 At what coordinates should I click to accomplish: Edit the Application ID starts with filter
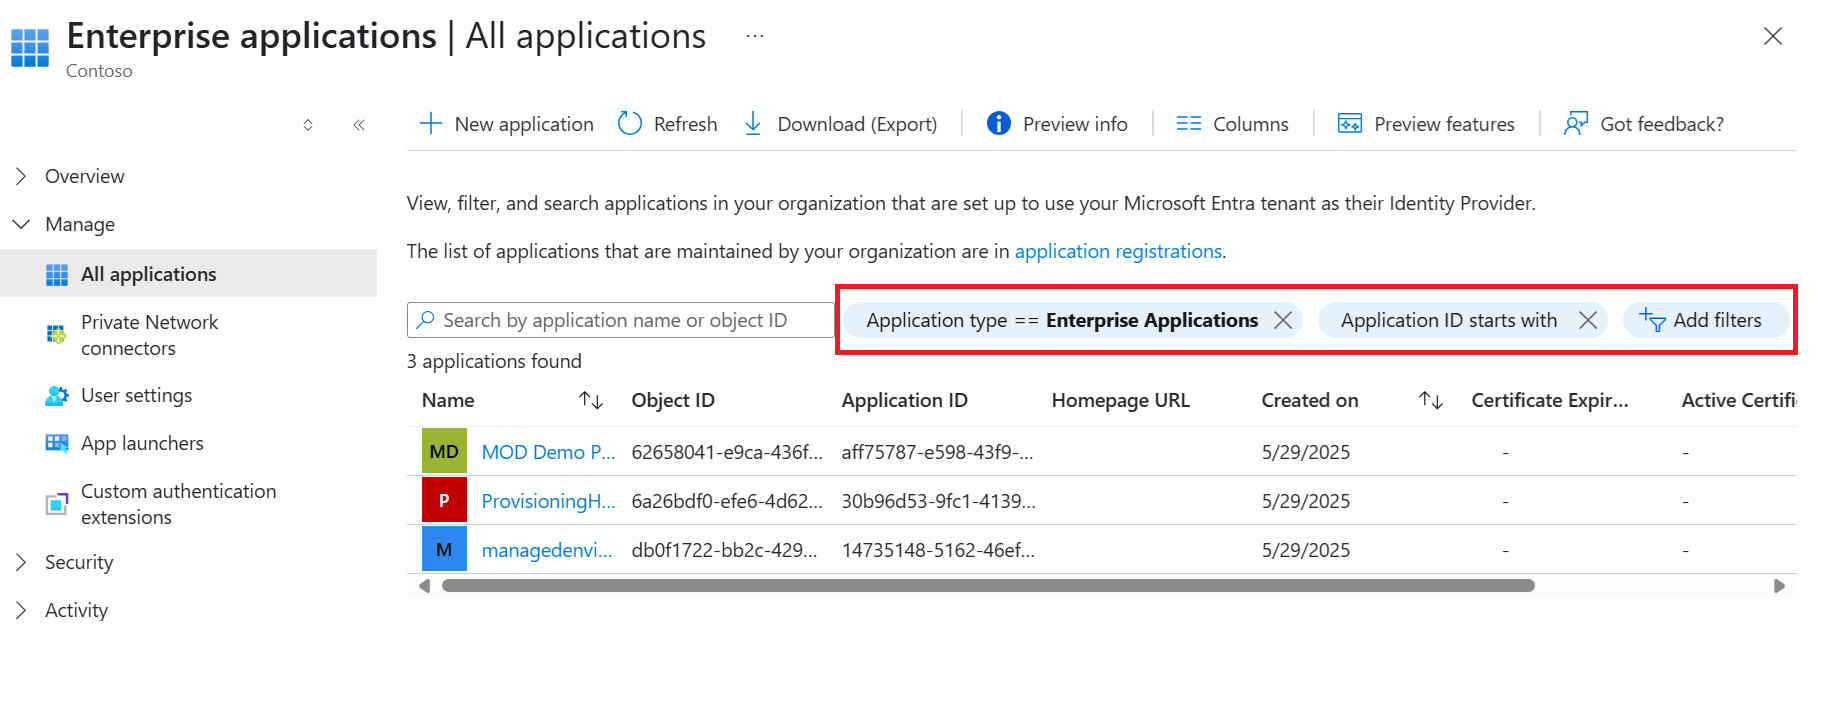(1449, 320)
